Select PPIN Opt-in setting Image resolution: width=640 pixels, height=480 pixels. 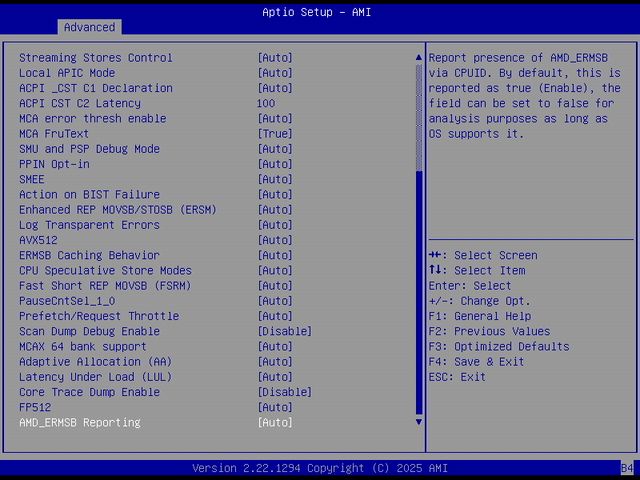click(54, 164)
